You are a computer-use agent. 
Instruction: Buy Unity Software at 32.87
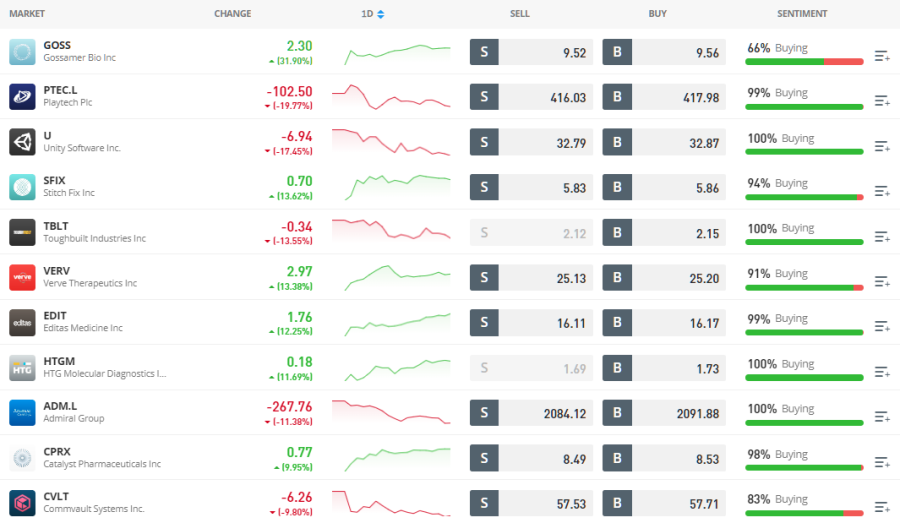click(664, 142)
